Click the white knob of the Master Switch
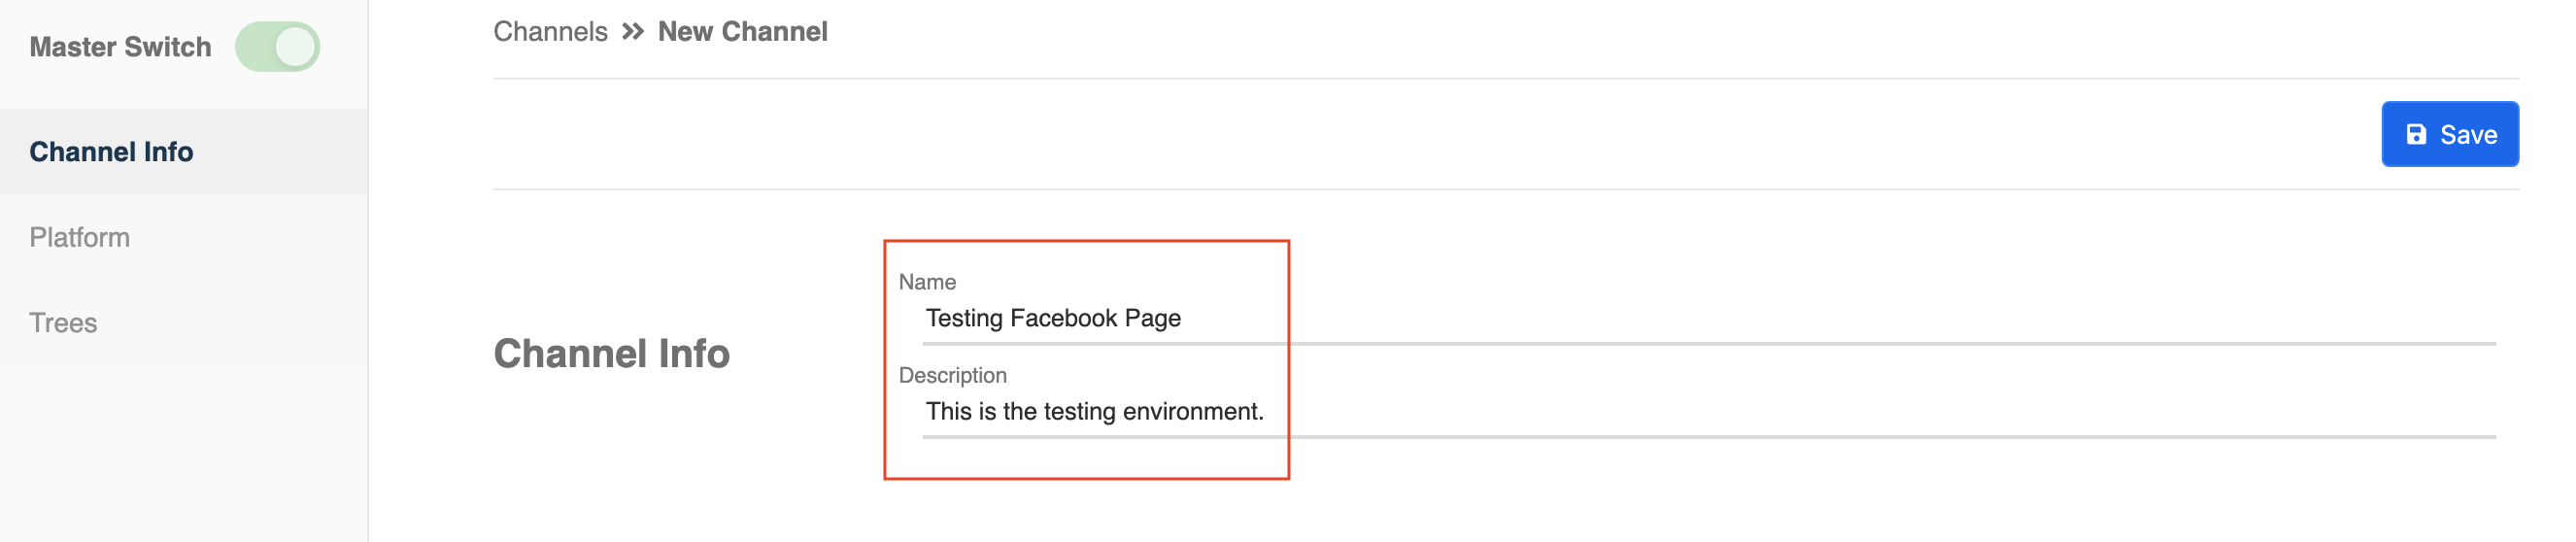 point(295,47)
